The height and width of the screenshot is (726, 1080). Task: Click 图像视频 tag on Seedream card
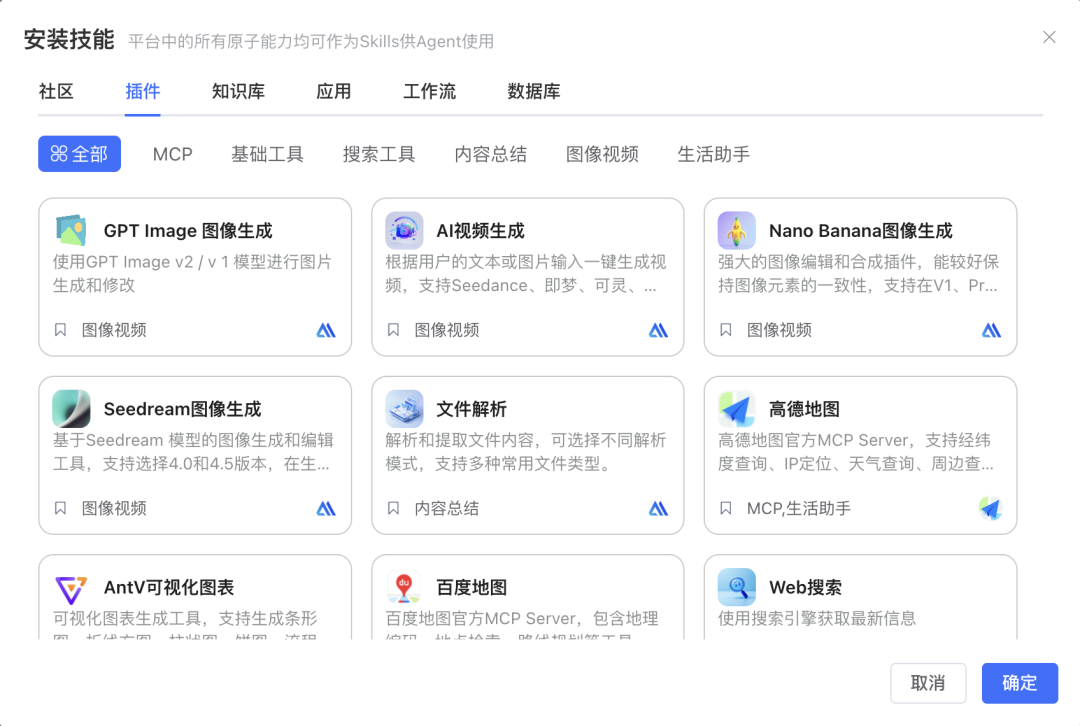114,508
